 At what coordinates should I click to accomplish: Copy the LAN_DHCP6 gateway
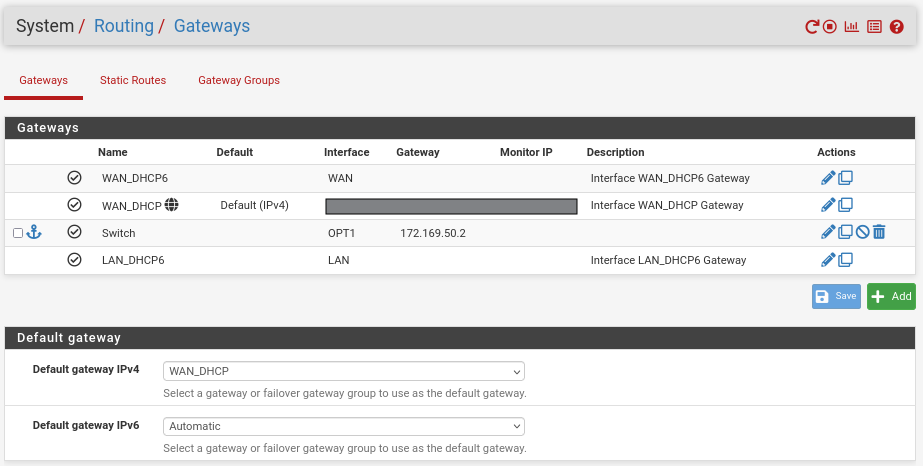click(x=845, y=259)
